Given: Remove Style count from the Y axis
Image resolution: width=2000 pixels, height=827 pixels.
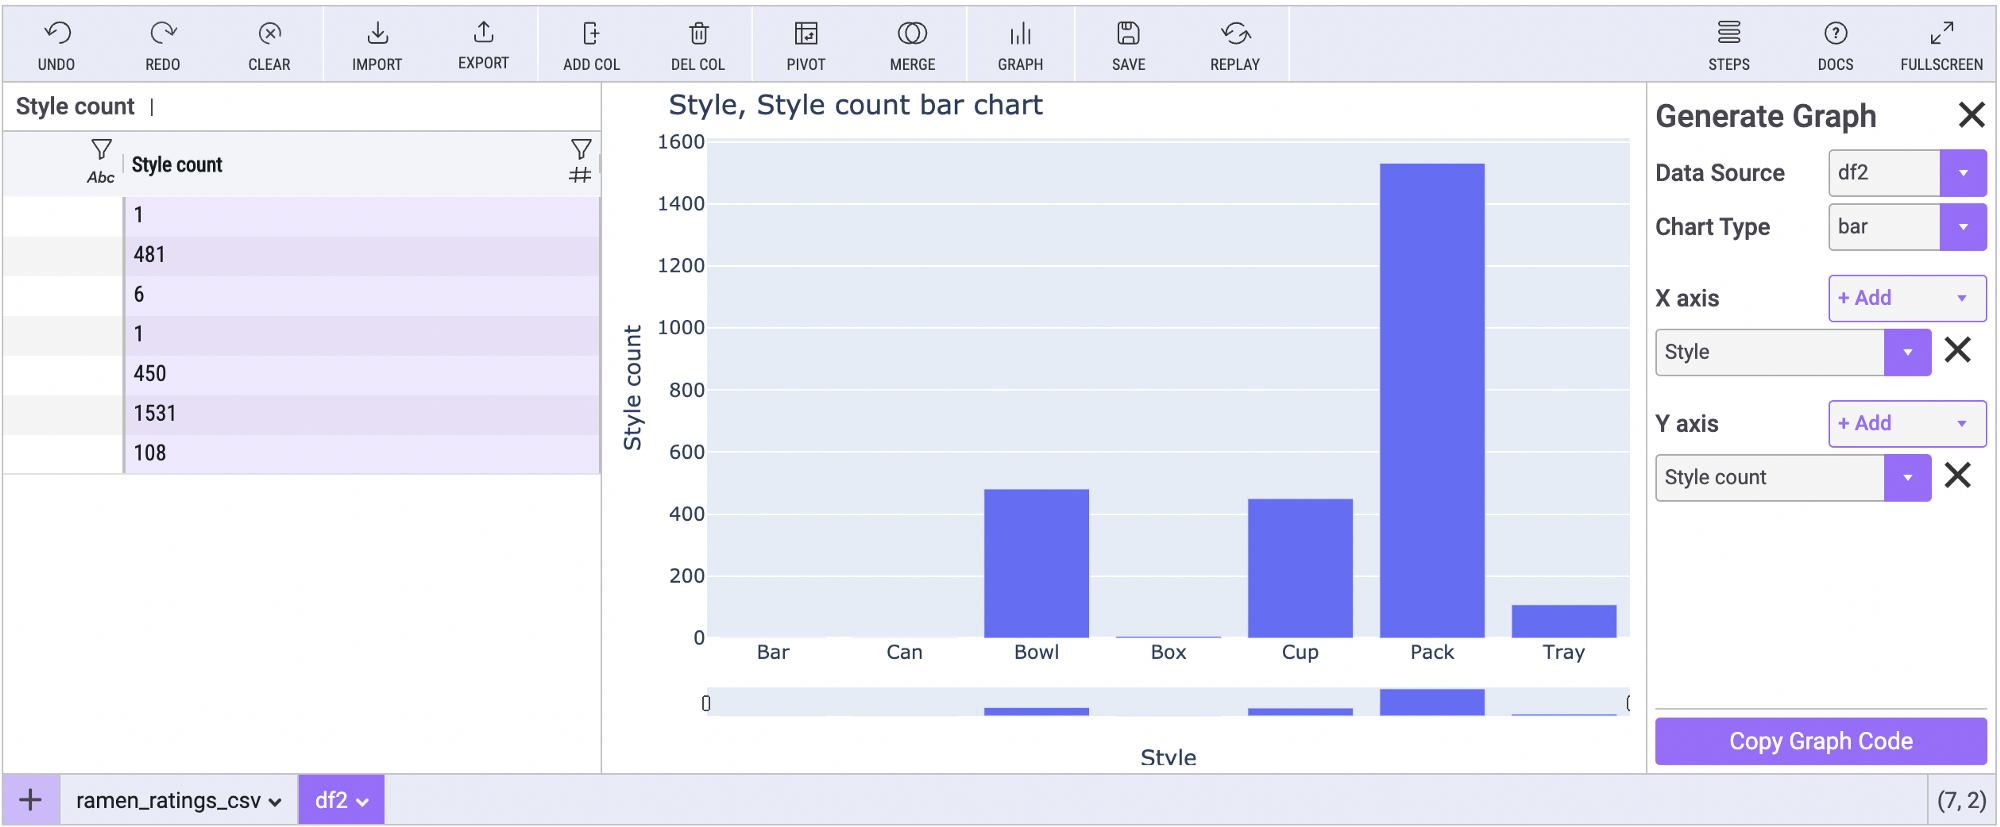Looking at the screenshot, I should click(x=1958, y=475).
